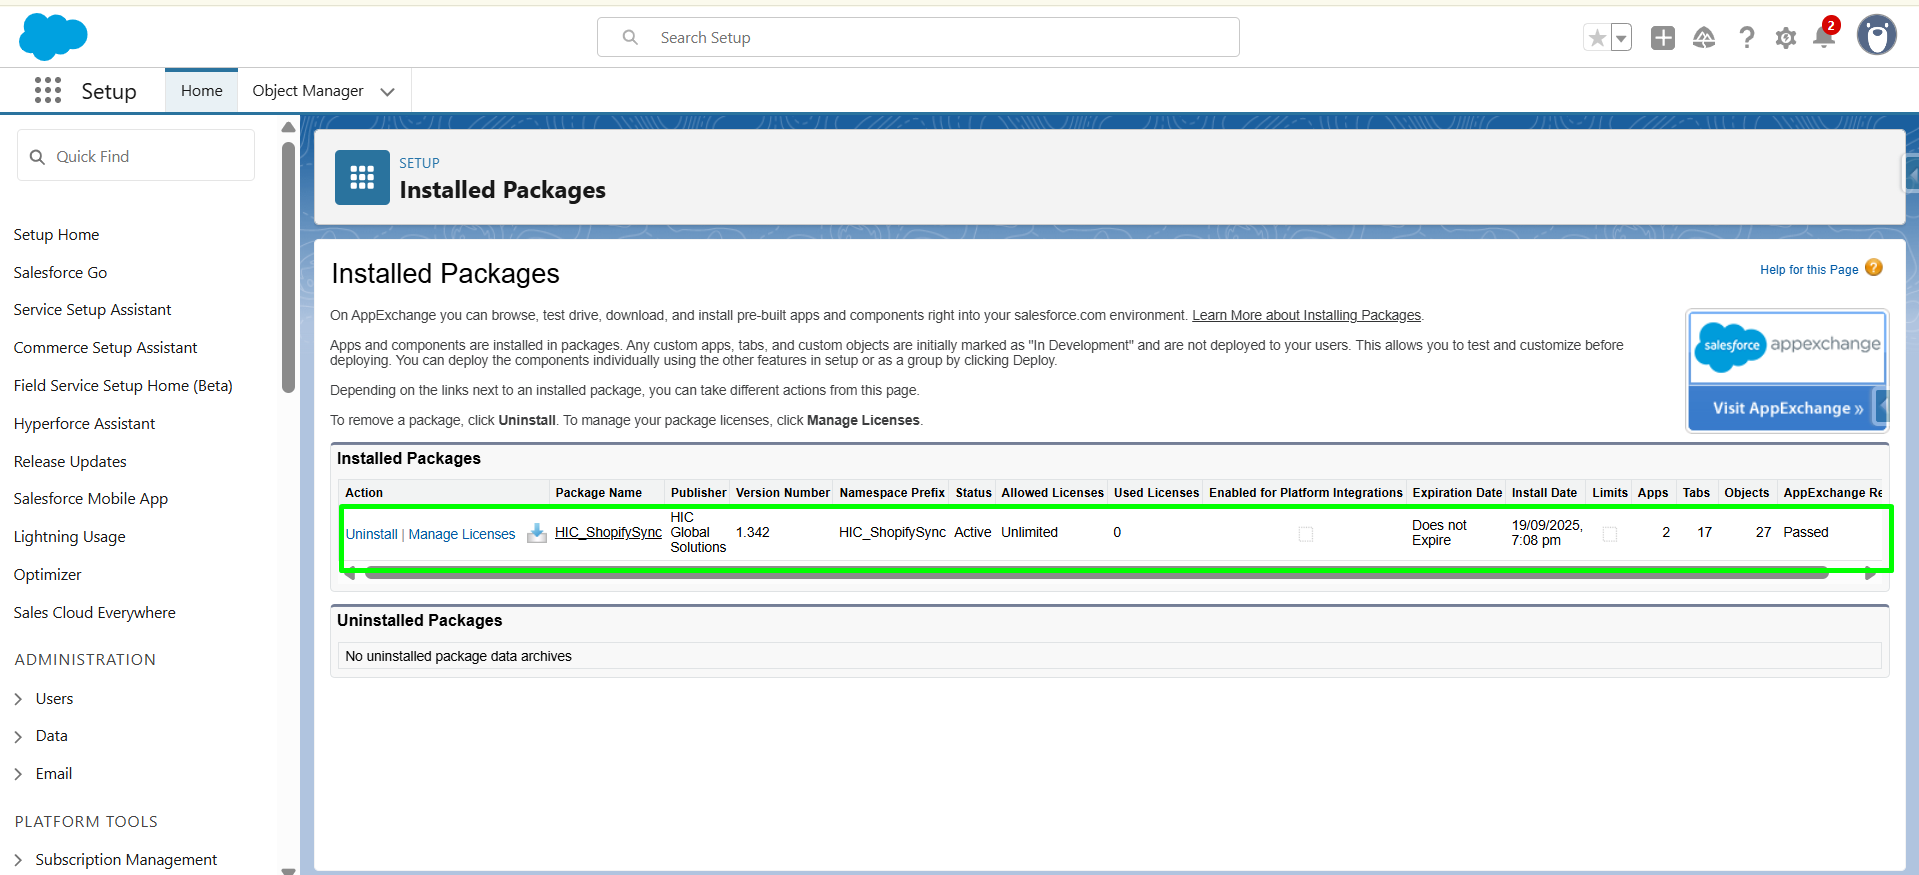
Task: Click the 'No uninstalled package data archives' row
Action: [x=1109, y=656]
